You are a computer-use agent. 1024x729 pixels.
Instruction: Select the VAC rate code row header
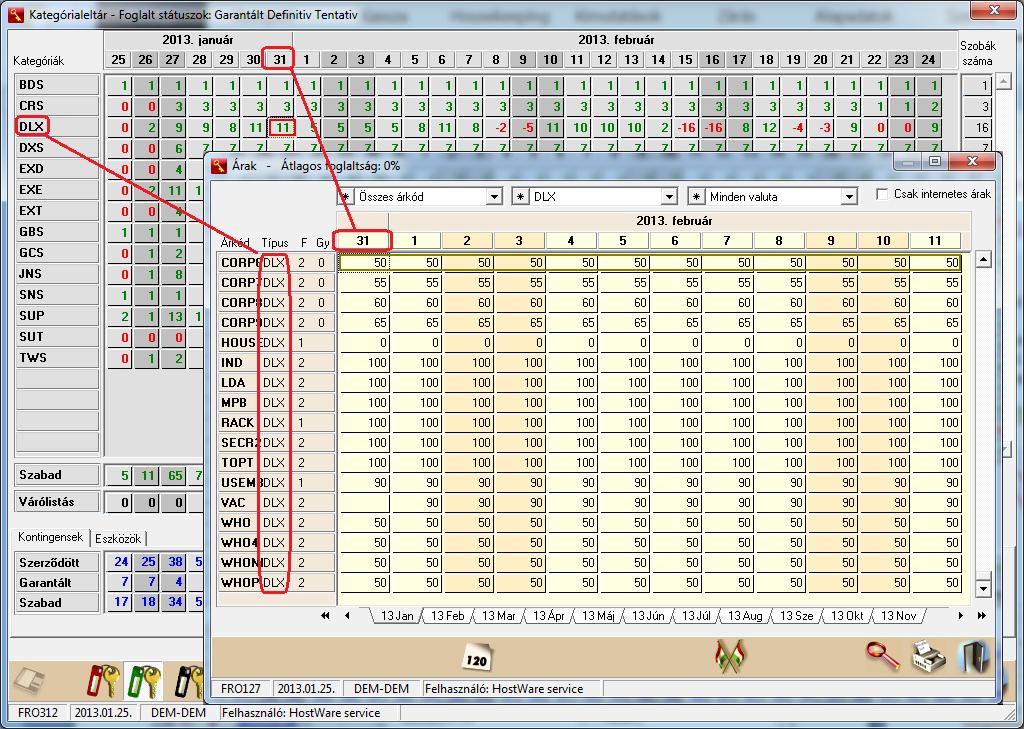tap(240, 503)
